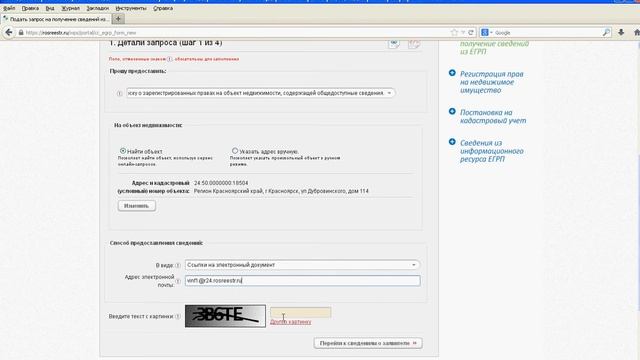Click the info icon left of request type dropdown
This screenshot has width=640, height=360.
(120, 93)
